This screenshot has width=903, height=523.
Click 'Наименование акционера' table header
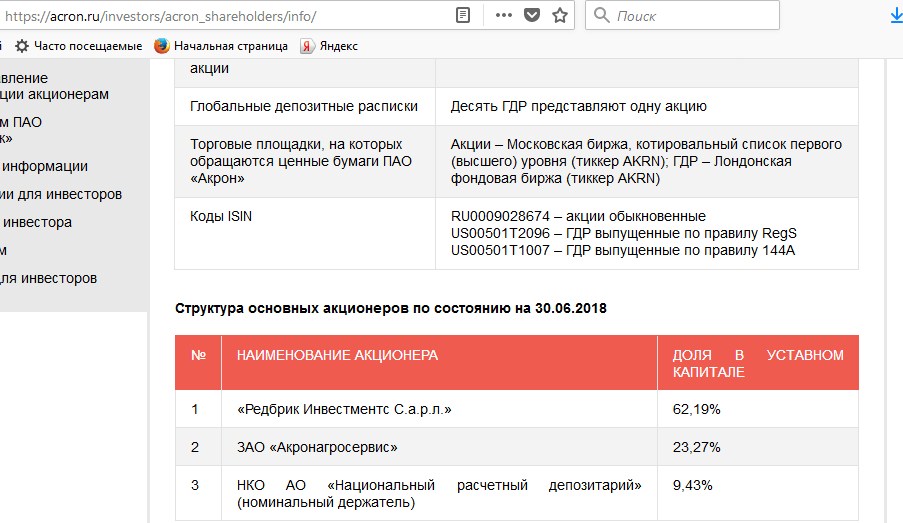pyautogui.click(x=337, y=355)
